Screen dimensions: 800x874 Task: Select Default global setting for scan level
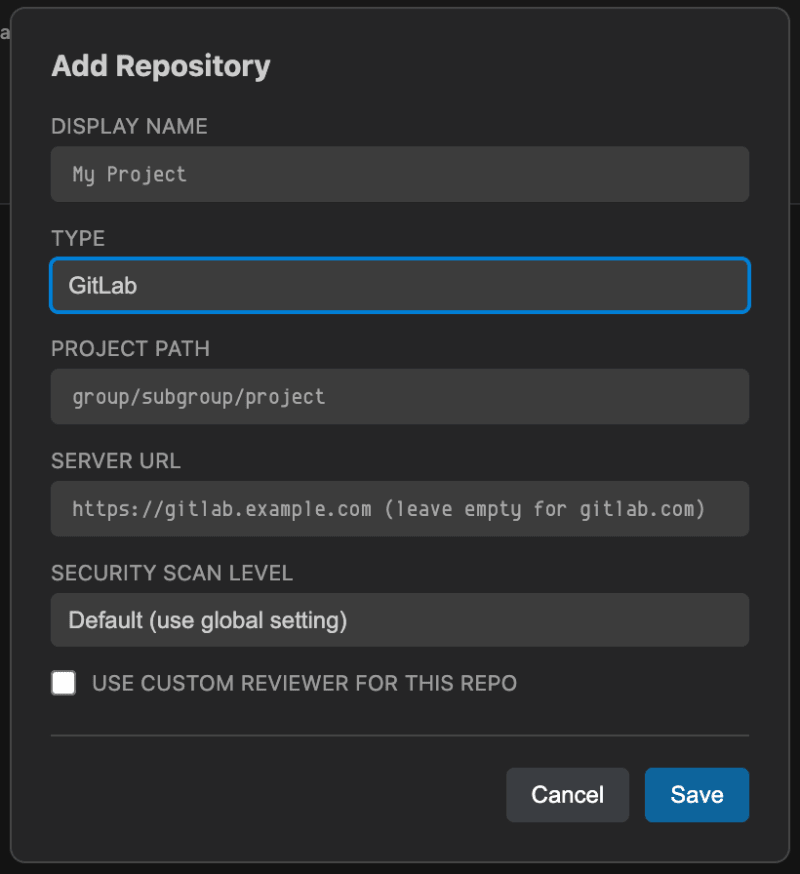(x=400, y=620)
